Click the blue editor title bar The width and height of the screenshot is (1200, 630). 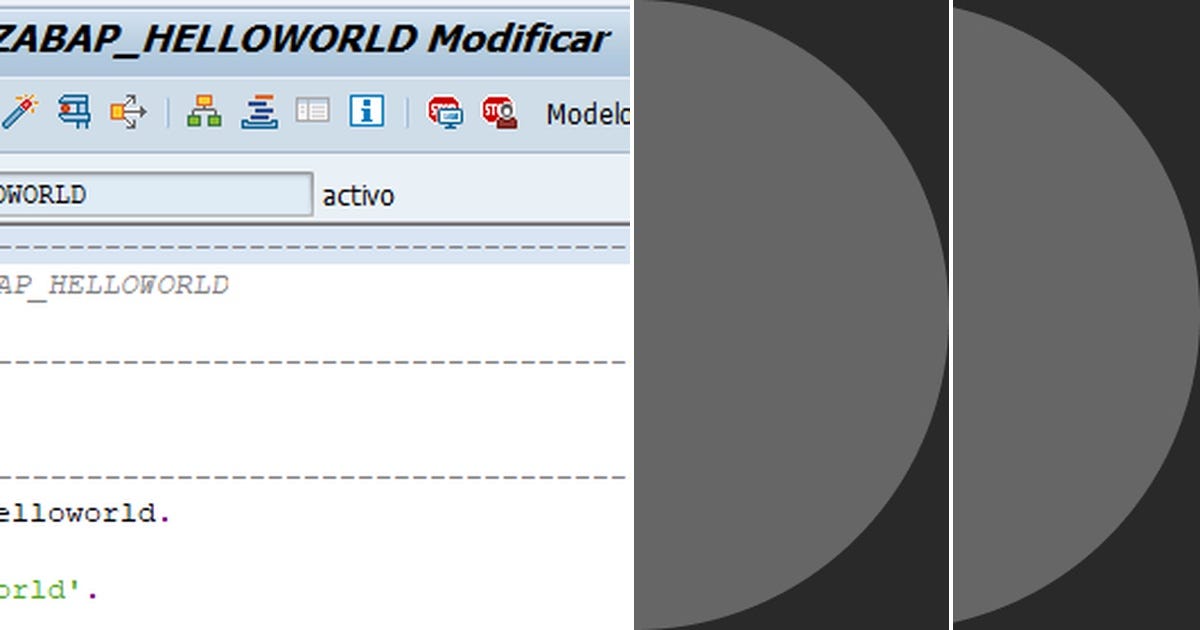click(300, 38)
